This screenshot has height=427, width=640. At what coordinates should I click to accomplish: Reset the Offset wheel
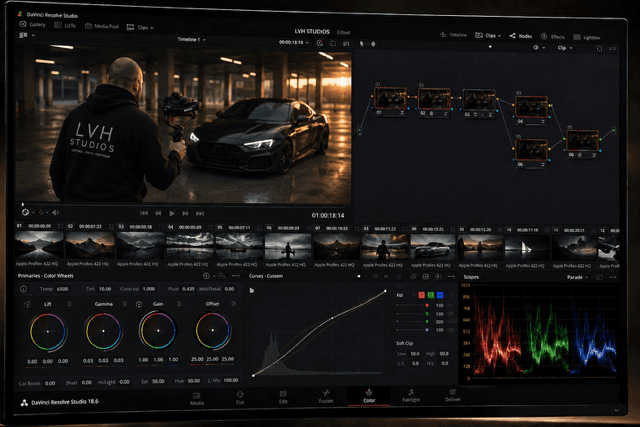click(233, 304)
